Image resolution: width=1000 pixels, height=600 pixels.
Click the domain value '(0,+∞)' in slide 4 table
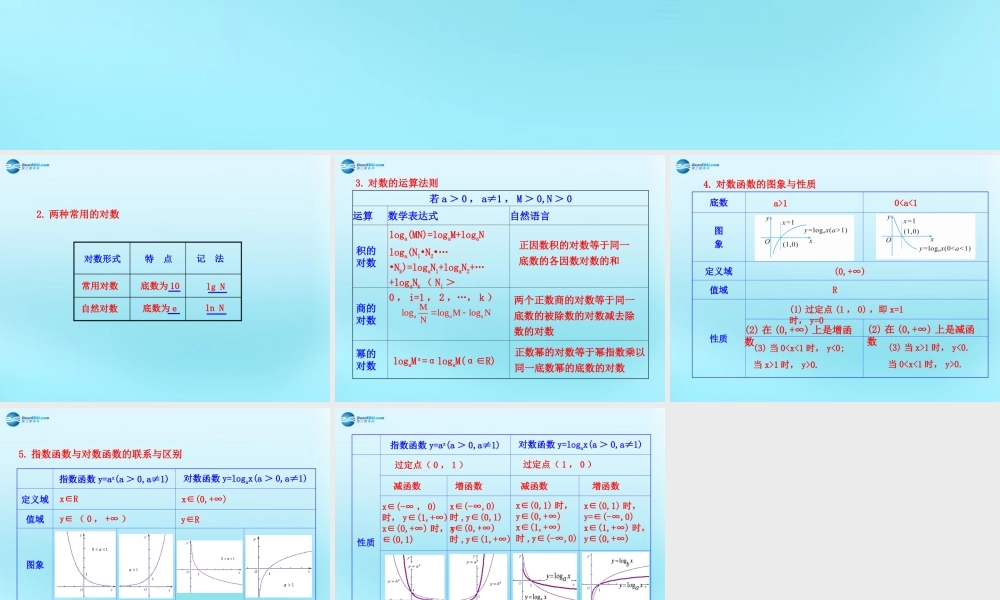click(849, 272)
